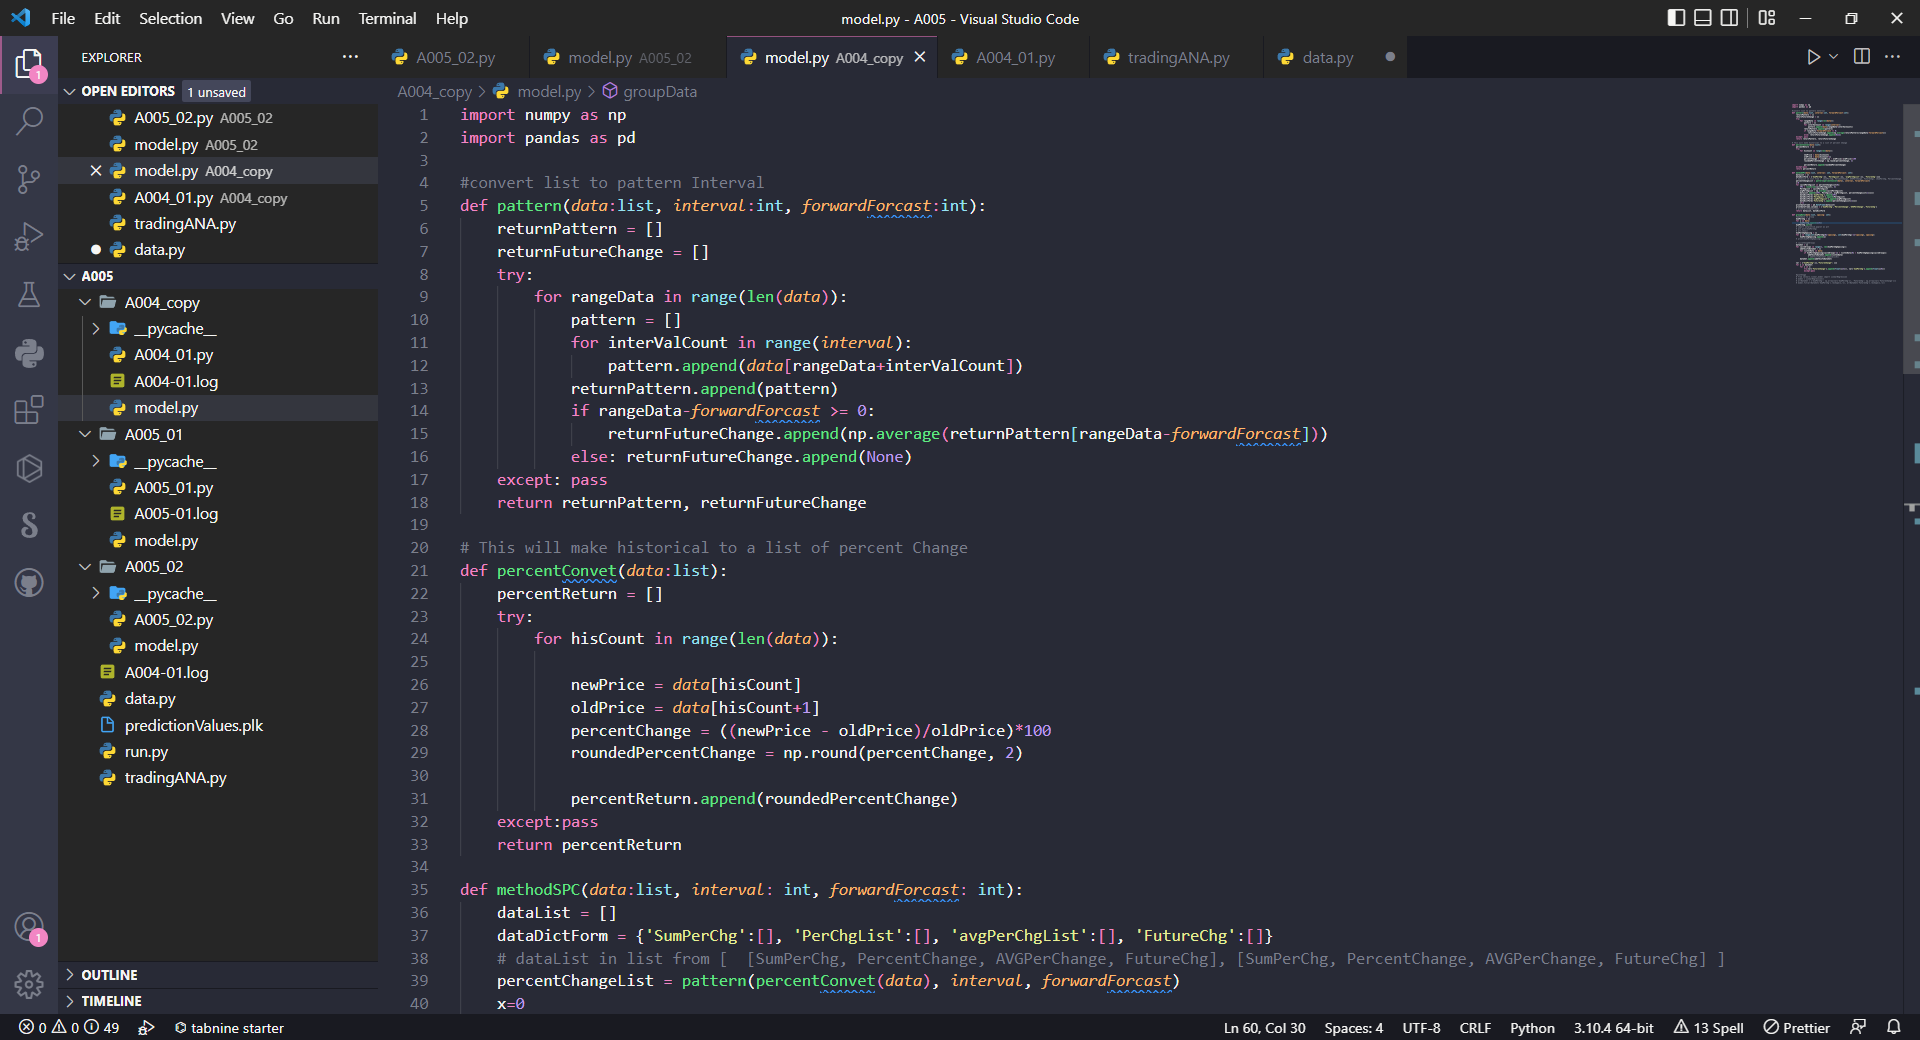This screenshot has height=1040, width=1920.
Task: Open run options dropdown arrow beside play
Action: [1833, 57]
